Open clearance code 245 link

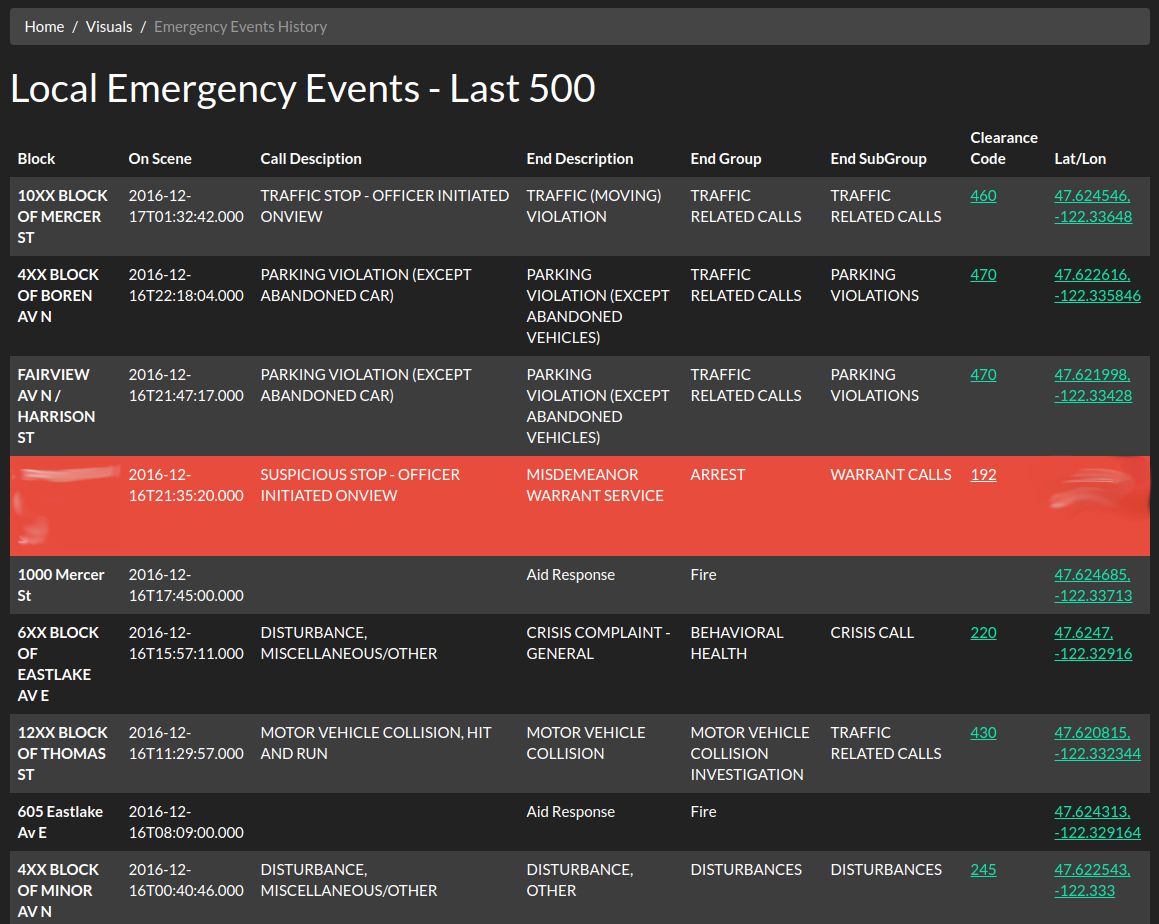click(983, 870)
